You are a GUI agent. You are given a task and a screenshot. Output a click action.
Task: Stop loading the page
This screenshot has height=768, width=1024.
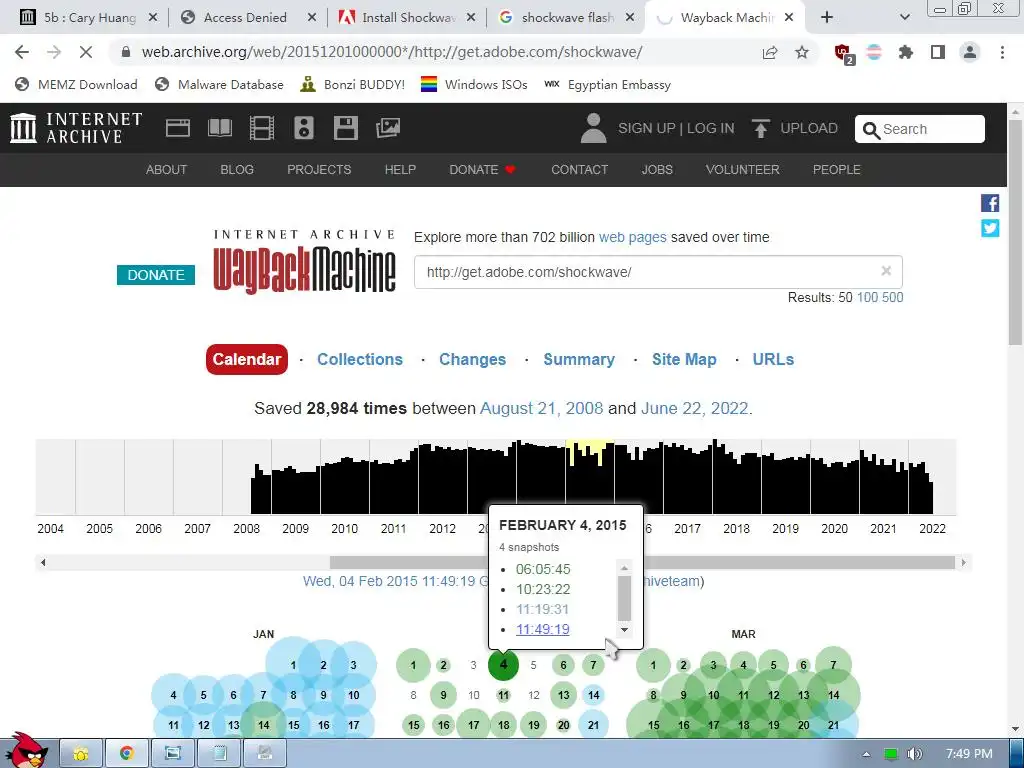click(86, 52)
